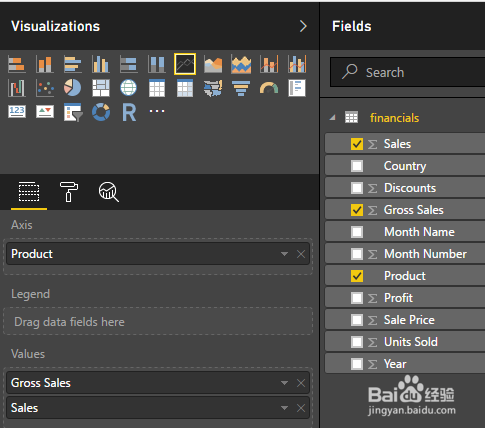Click the Fields Search box

click(408, 72)
